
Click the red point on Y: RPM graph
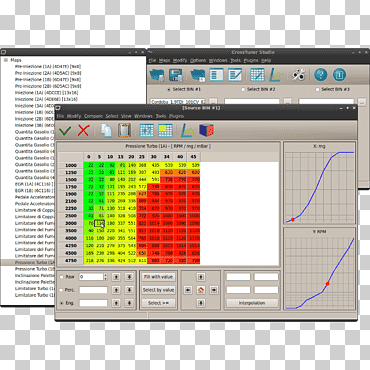[x=328, y=284]
